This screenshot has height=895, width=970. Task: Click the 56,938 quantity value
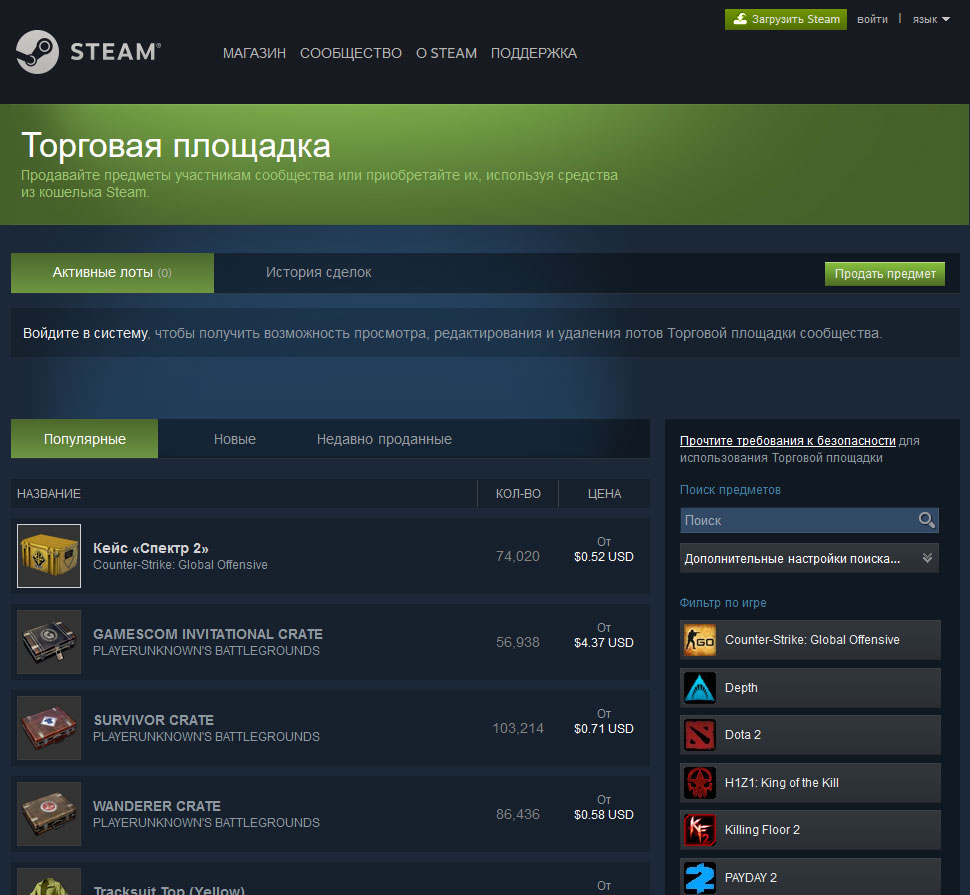tap(518, 642)
